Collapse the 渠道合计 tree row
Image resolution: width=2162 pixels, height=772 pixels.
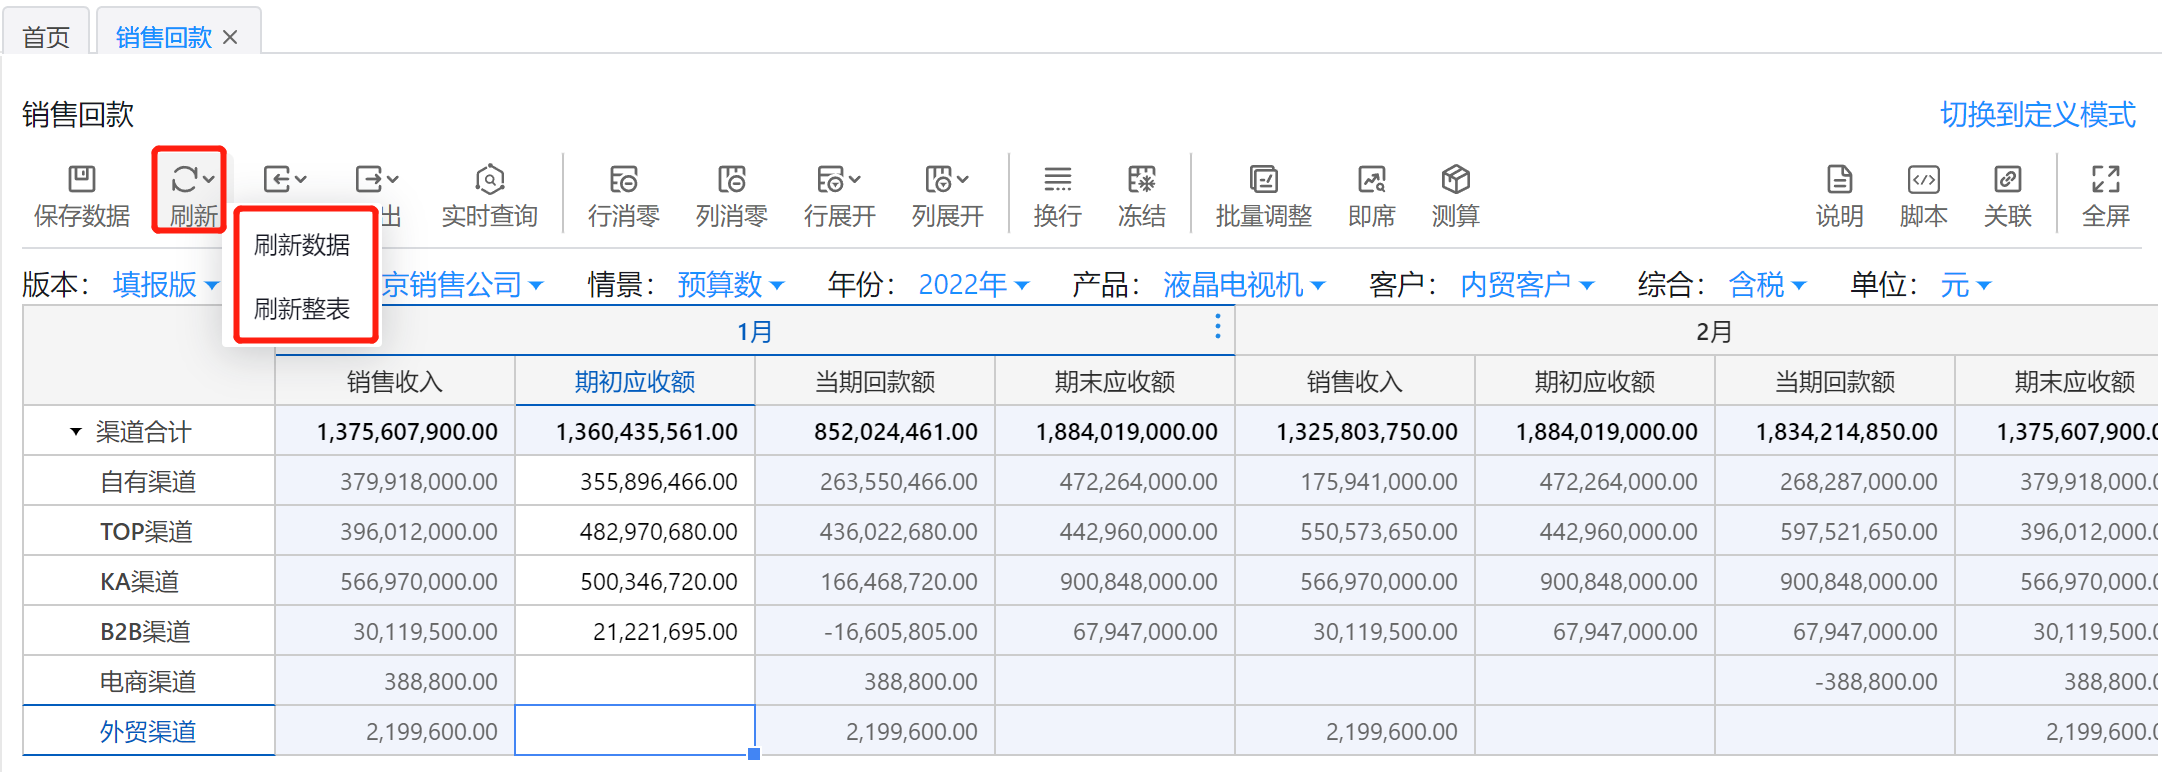(x=76, y=432)
